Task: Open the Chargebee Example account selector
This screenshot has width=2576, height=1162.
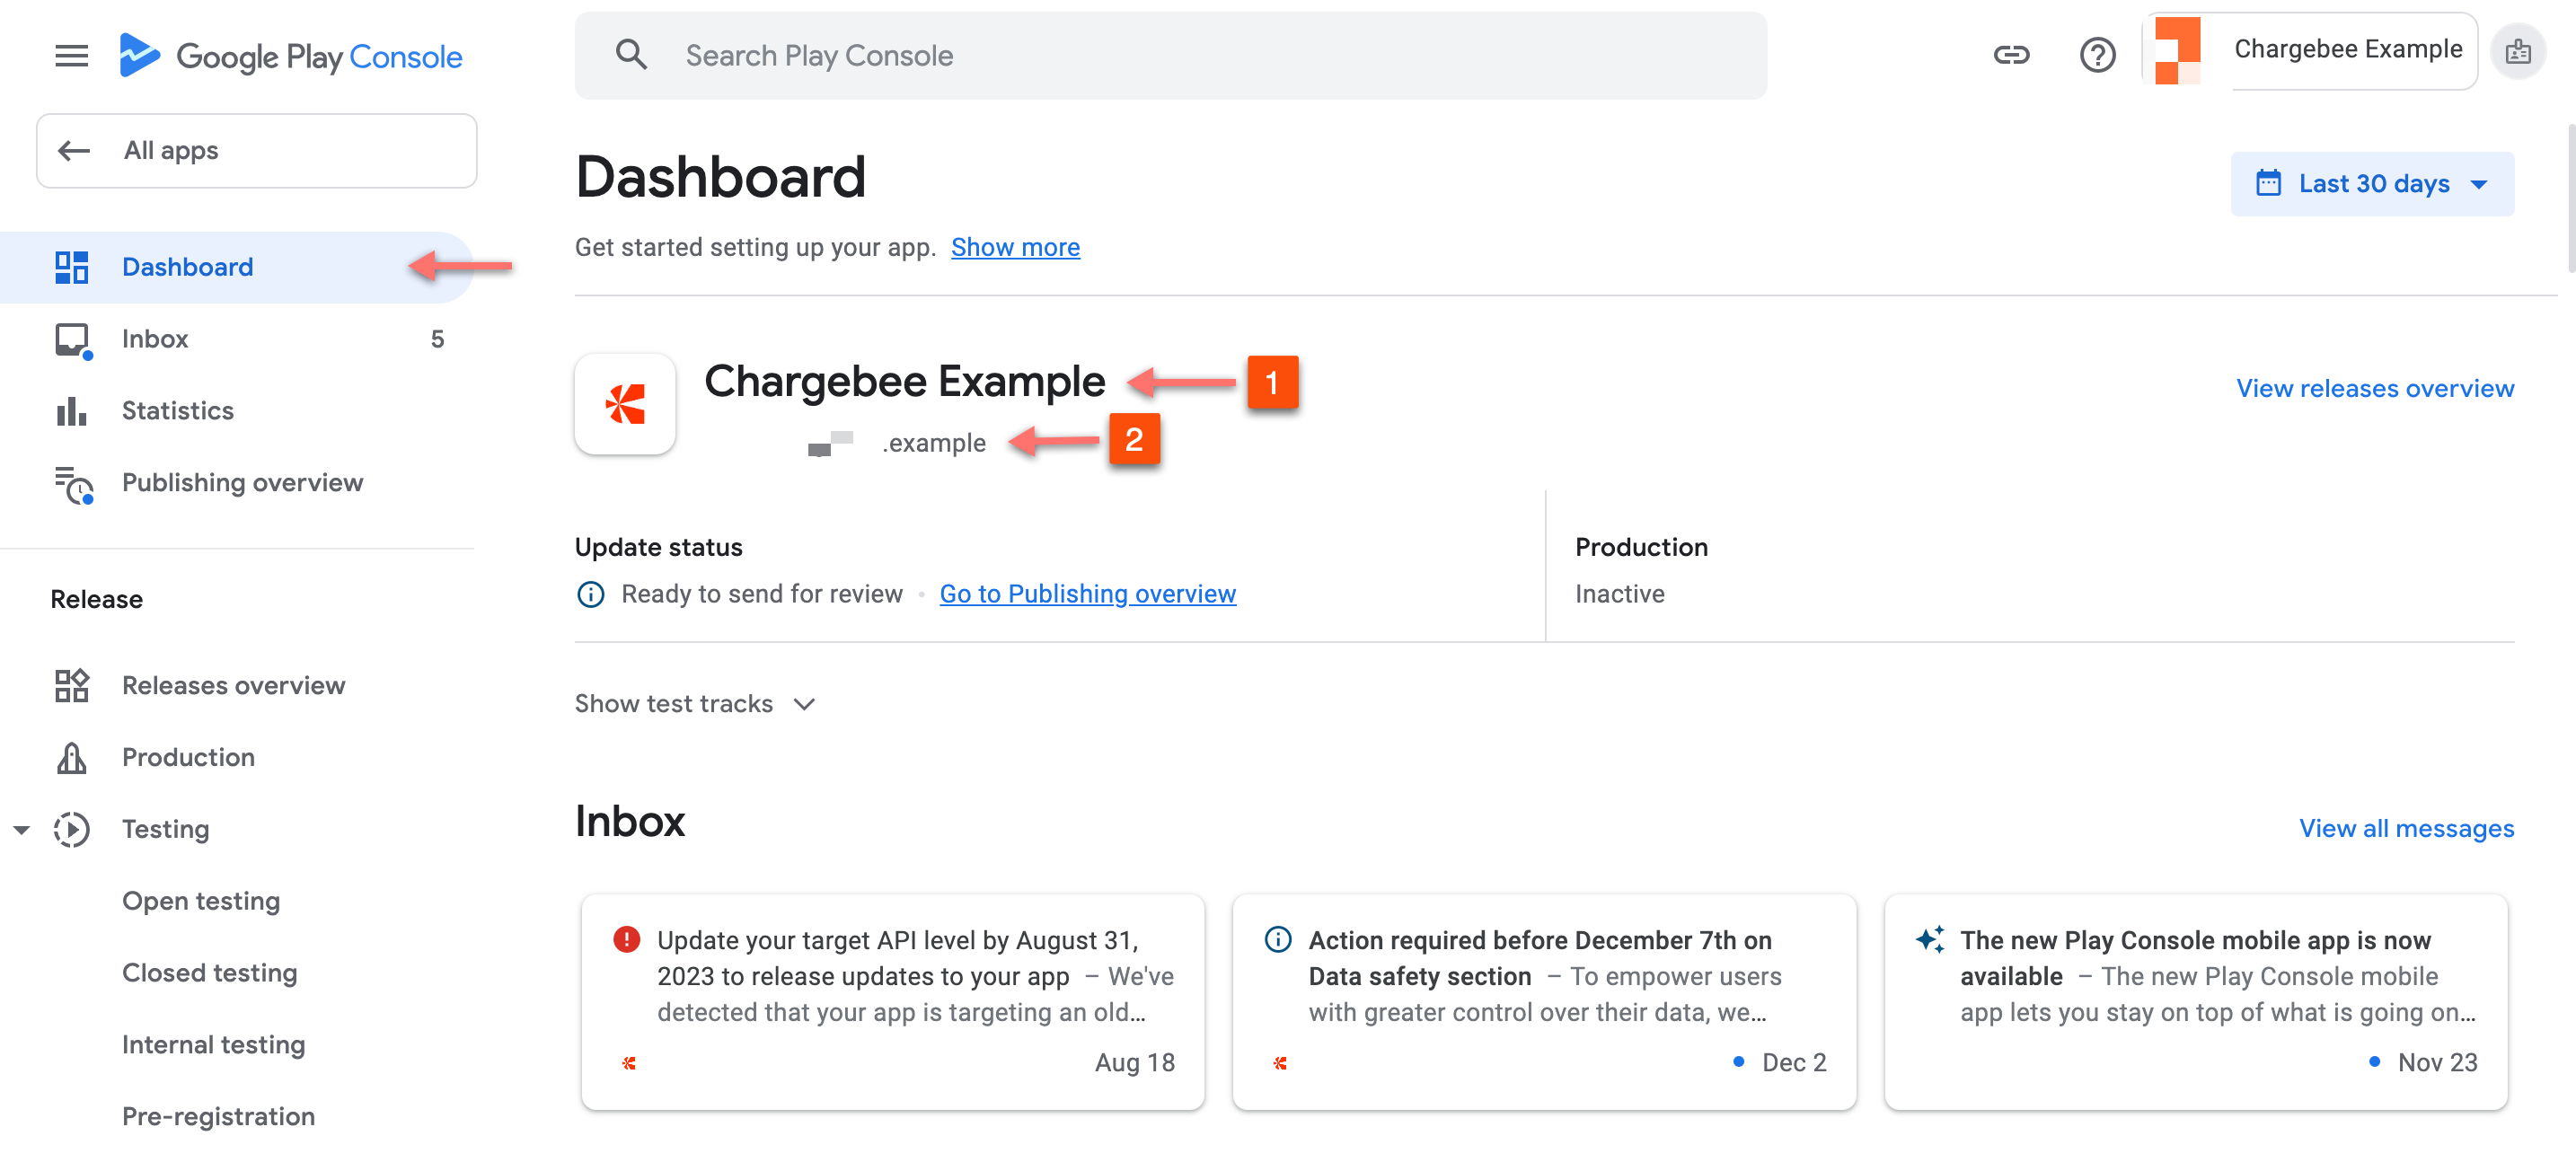Action: pyautogui.click(x=2311, y=51)
